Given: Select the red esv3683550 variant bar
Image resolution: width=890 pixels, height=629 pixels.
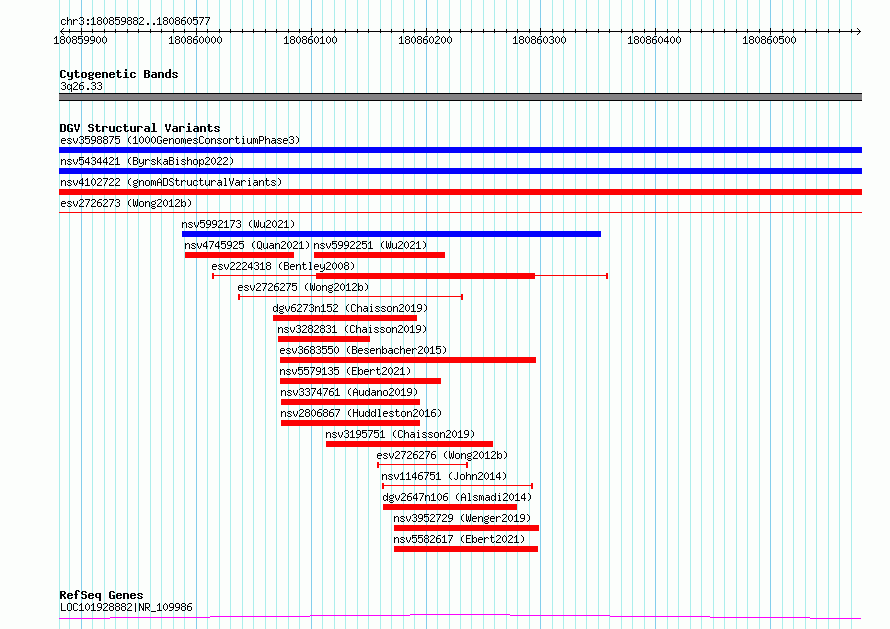Looking at the screenshot, I should tap(408, 360).
